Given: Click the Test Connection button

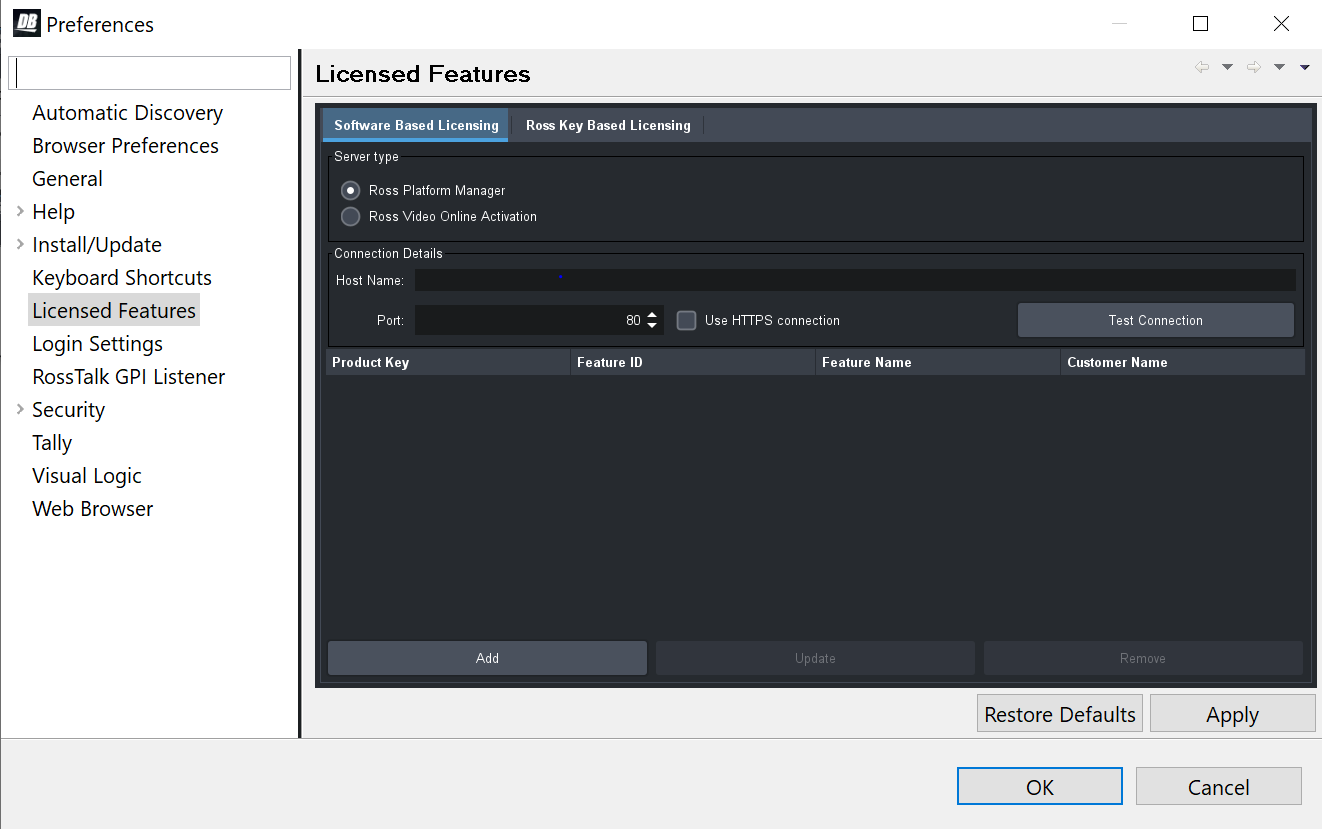Looking at the screenshot, I should [1155, 320].
